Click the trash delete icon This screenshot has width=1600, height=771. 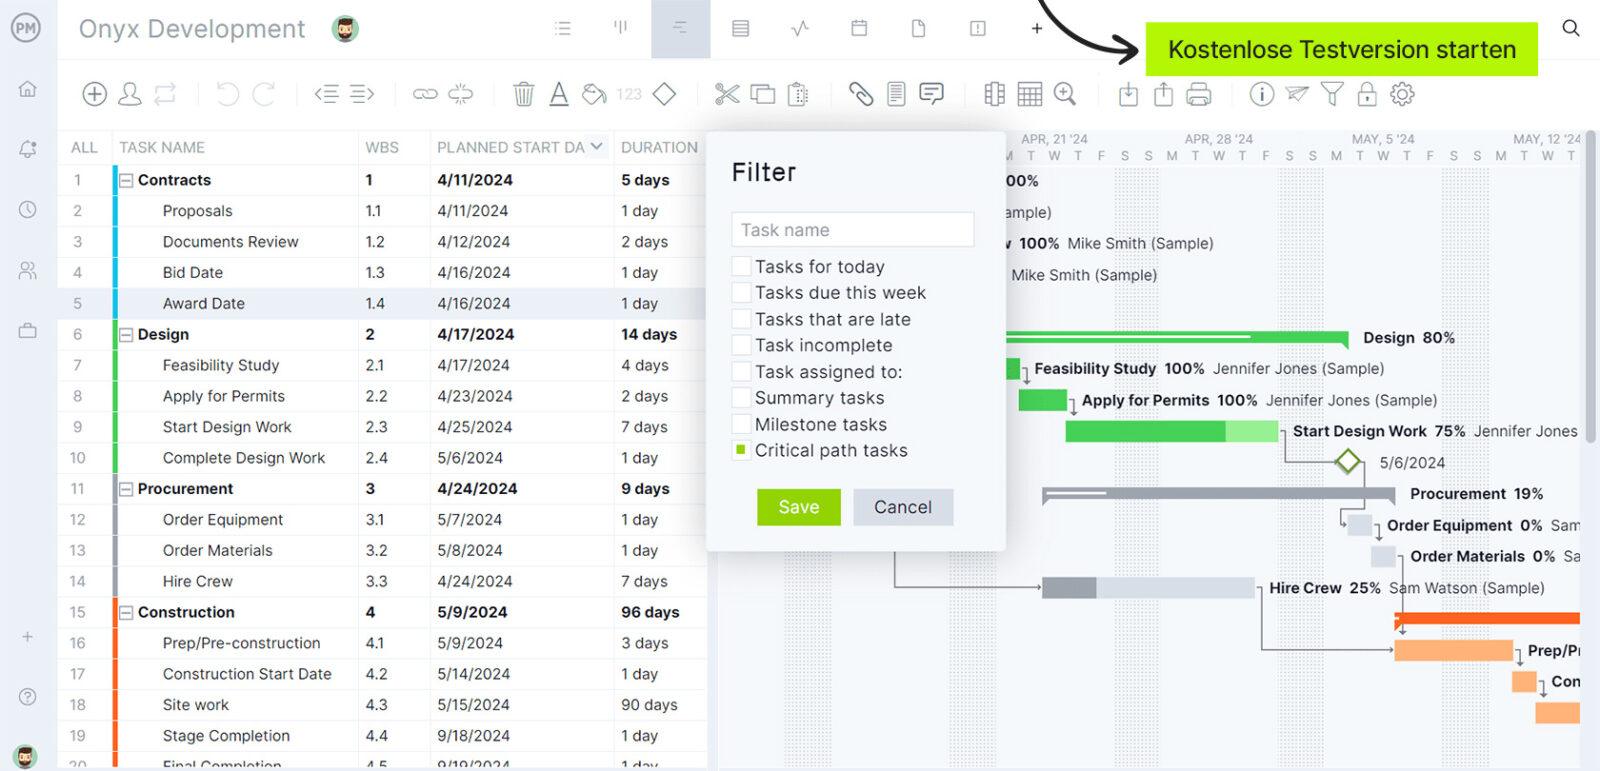523,94
